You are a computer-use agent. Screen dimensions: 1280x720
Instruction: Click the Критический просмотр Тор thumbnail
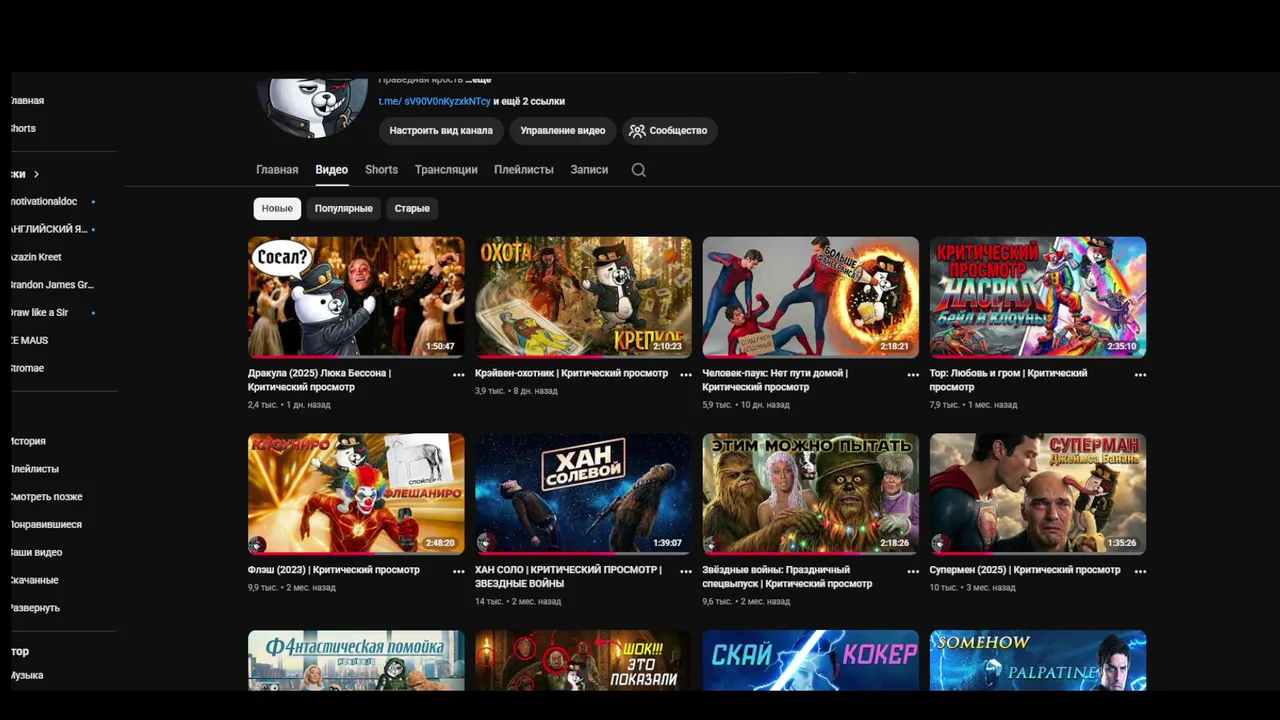tap(1037, 297)
